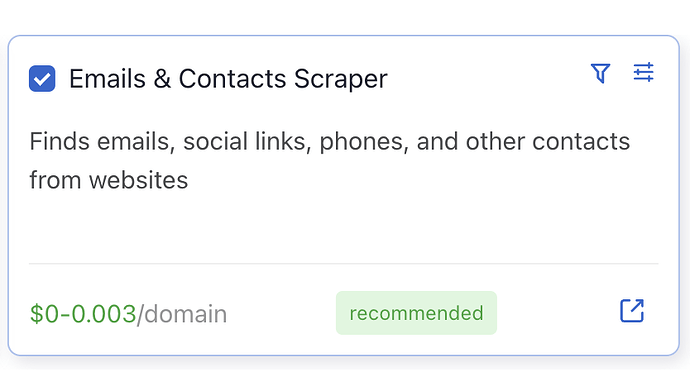This screenshot has width=690, height=372.
Task: Open the filter funnel icon
Action: (600, 73)
